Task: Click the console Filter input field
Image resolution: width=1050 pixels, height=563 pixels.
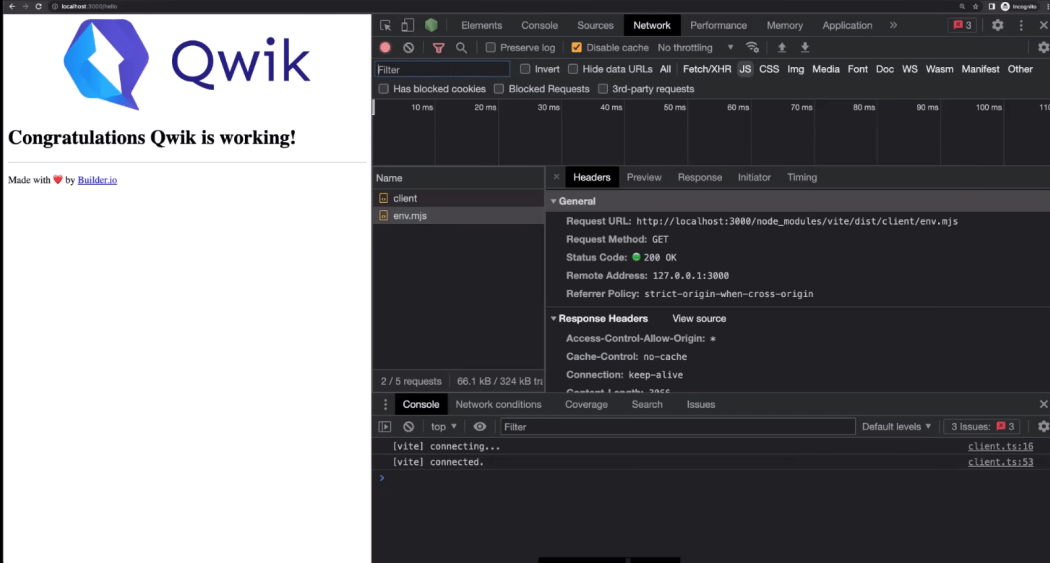Action: click(x=677, y=427)
